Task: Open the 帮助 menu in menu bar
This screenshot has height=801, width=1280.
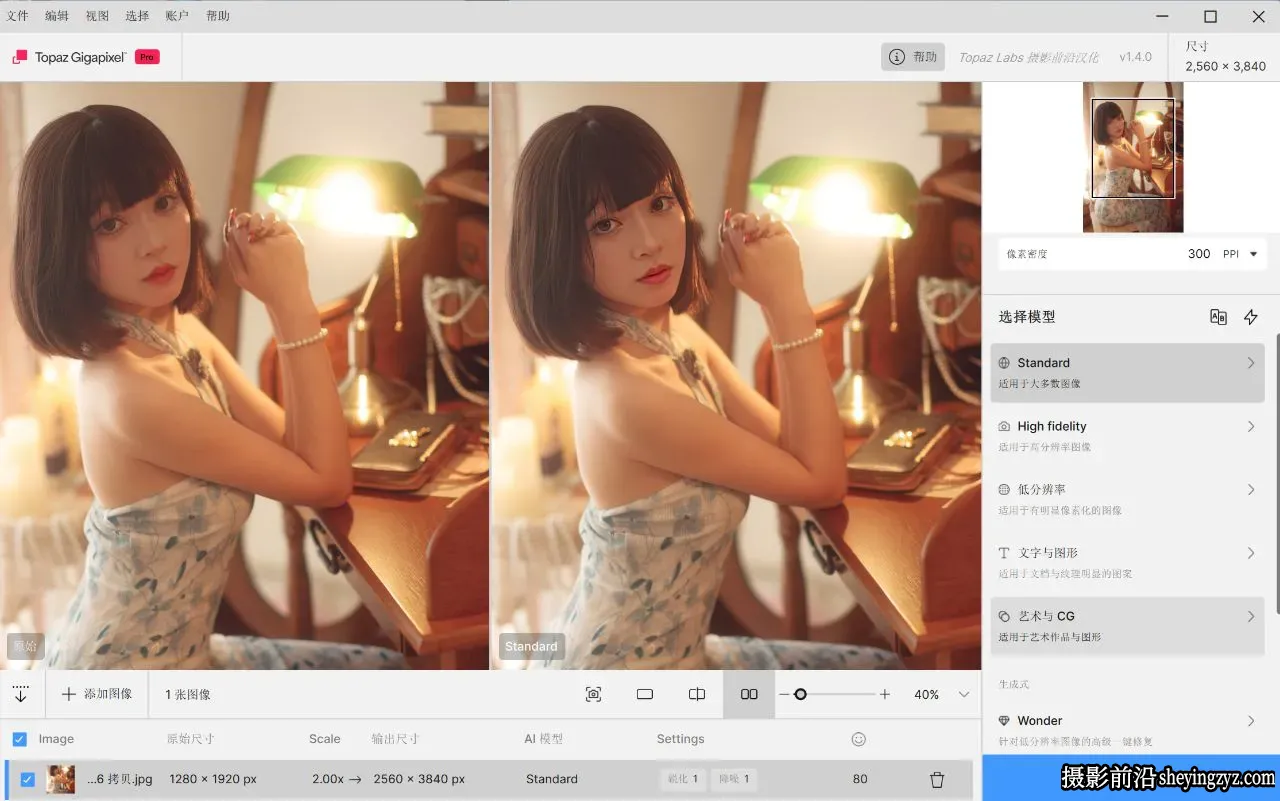Action: [217, 16]
